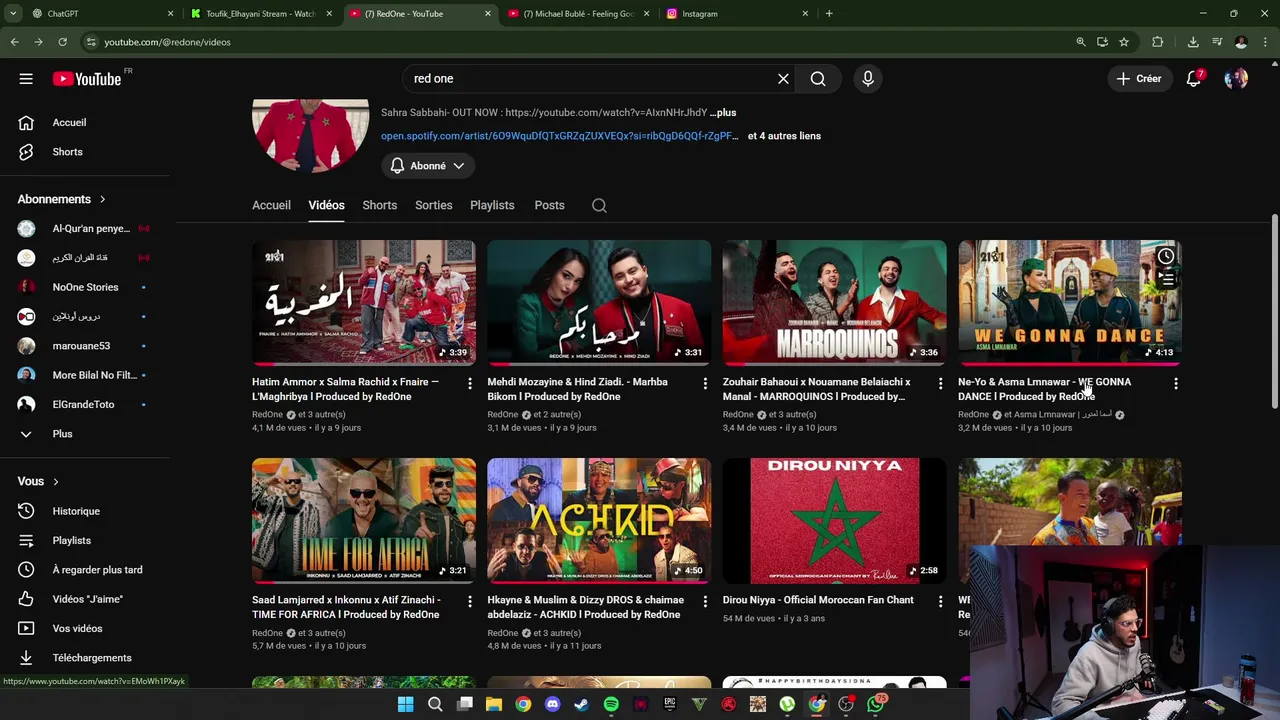Bookmark this page with star icon

click(1124, 42)
